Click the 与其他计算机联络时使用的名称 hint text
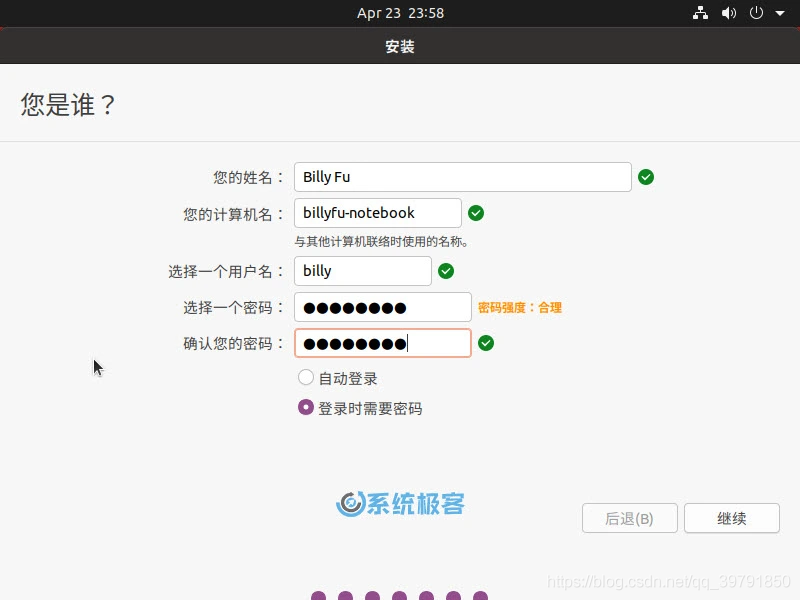This screenshot has width=800, height=600. point(381,241)
